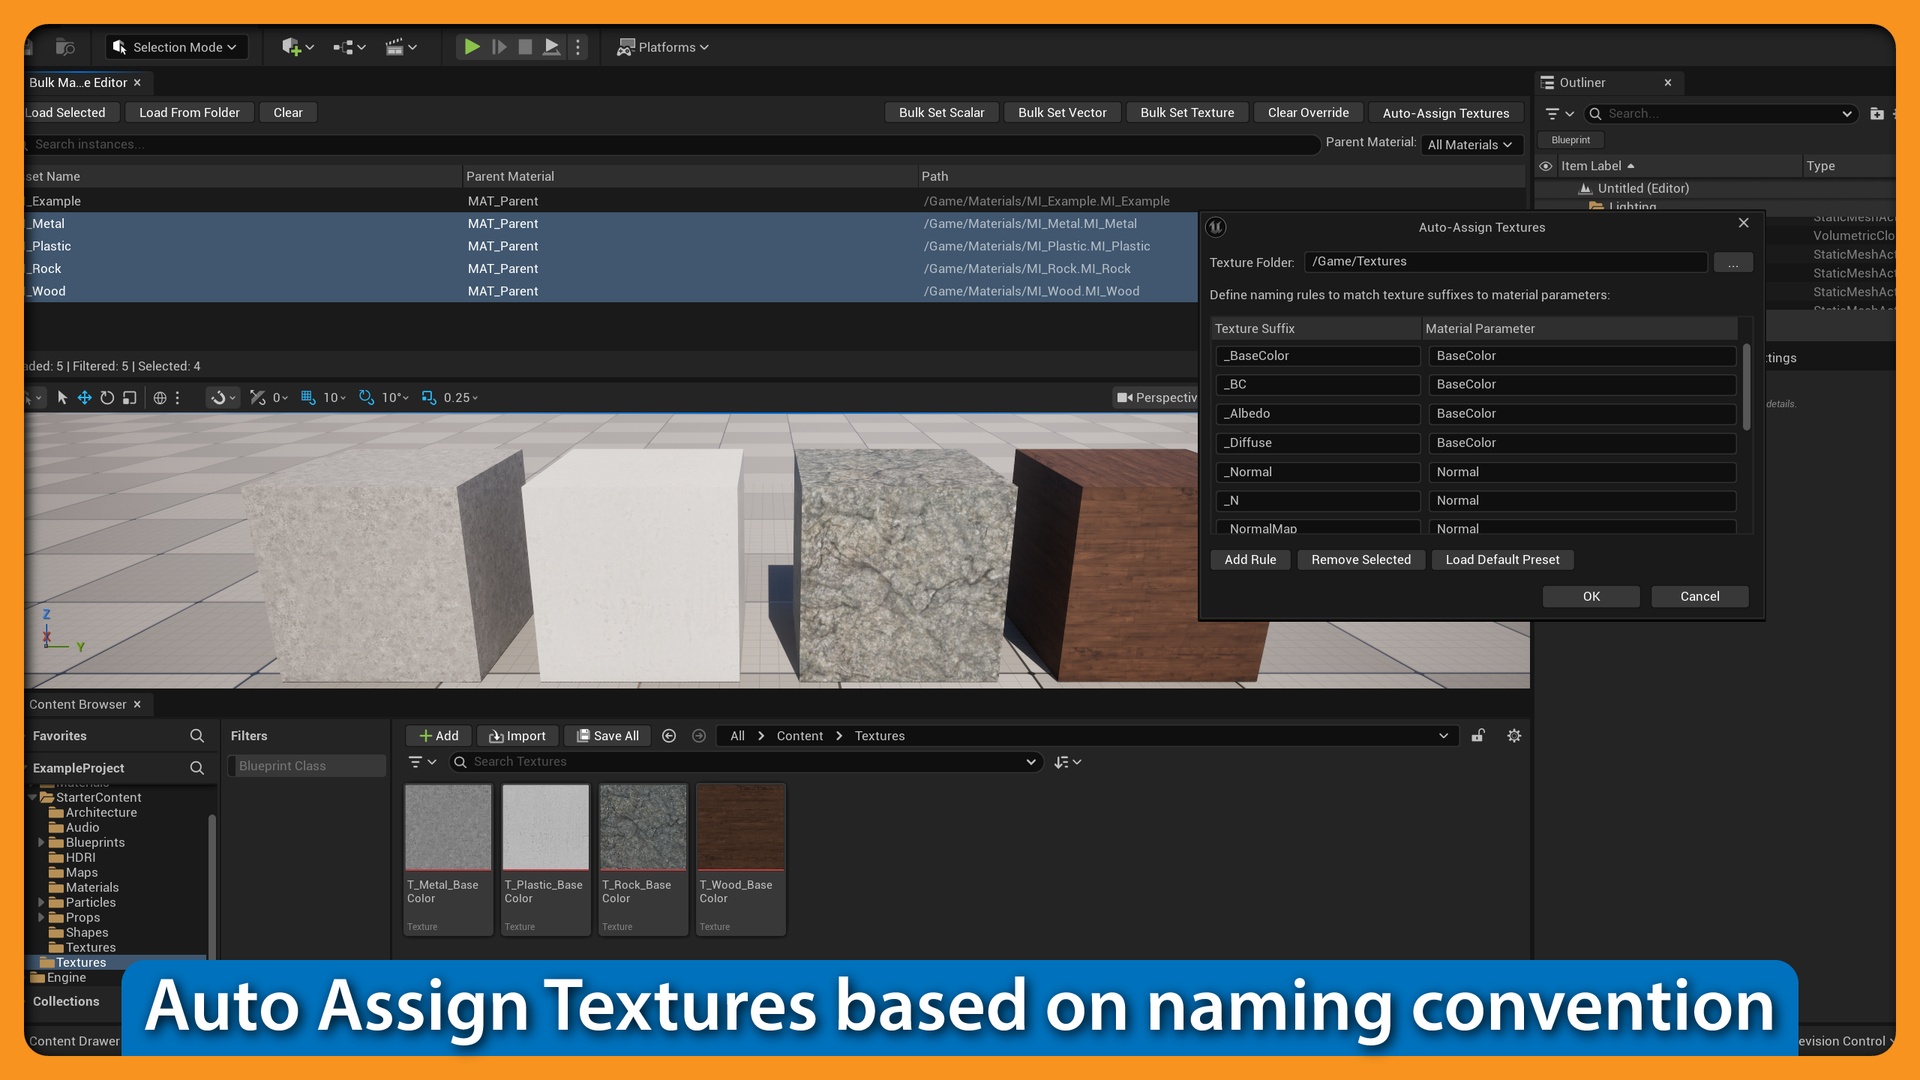Click the Content Browser Add button
Viewport: 1920px width, 1080px height.
438,736
